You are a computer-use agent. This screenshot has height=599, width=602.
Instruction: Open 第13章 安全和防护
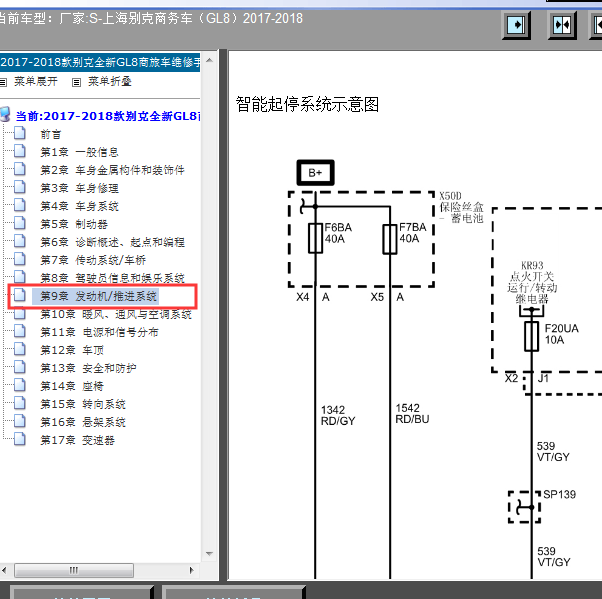[x=88, y=368]
